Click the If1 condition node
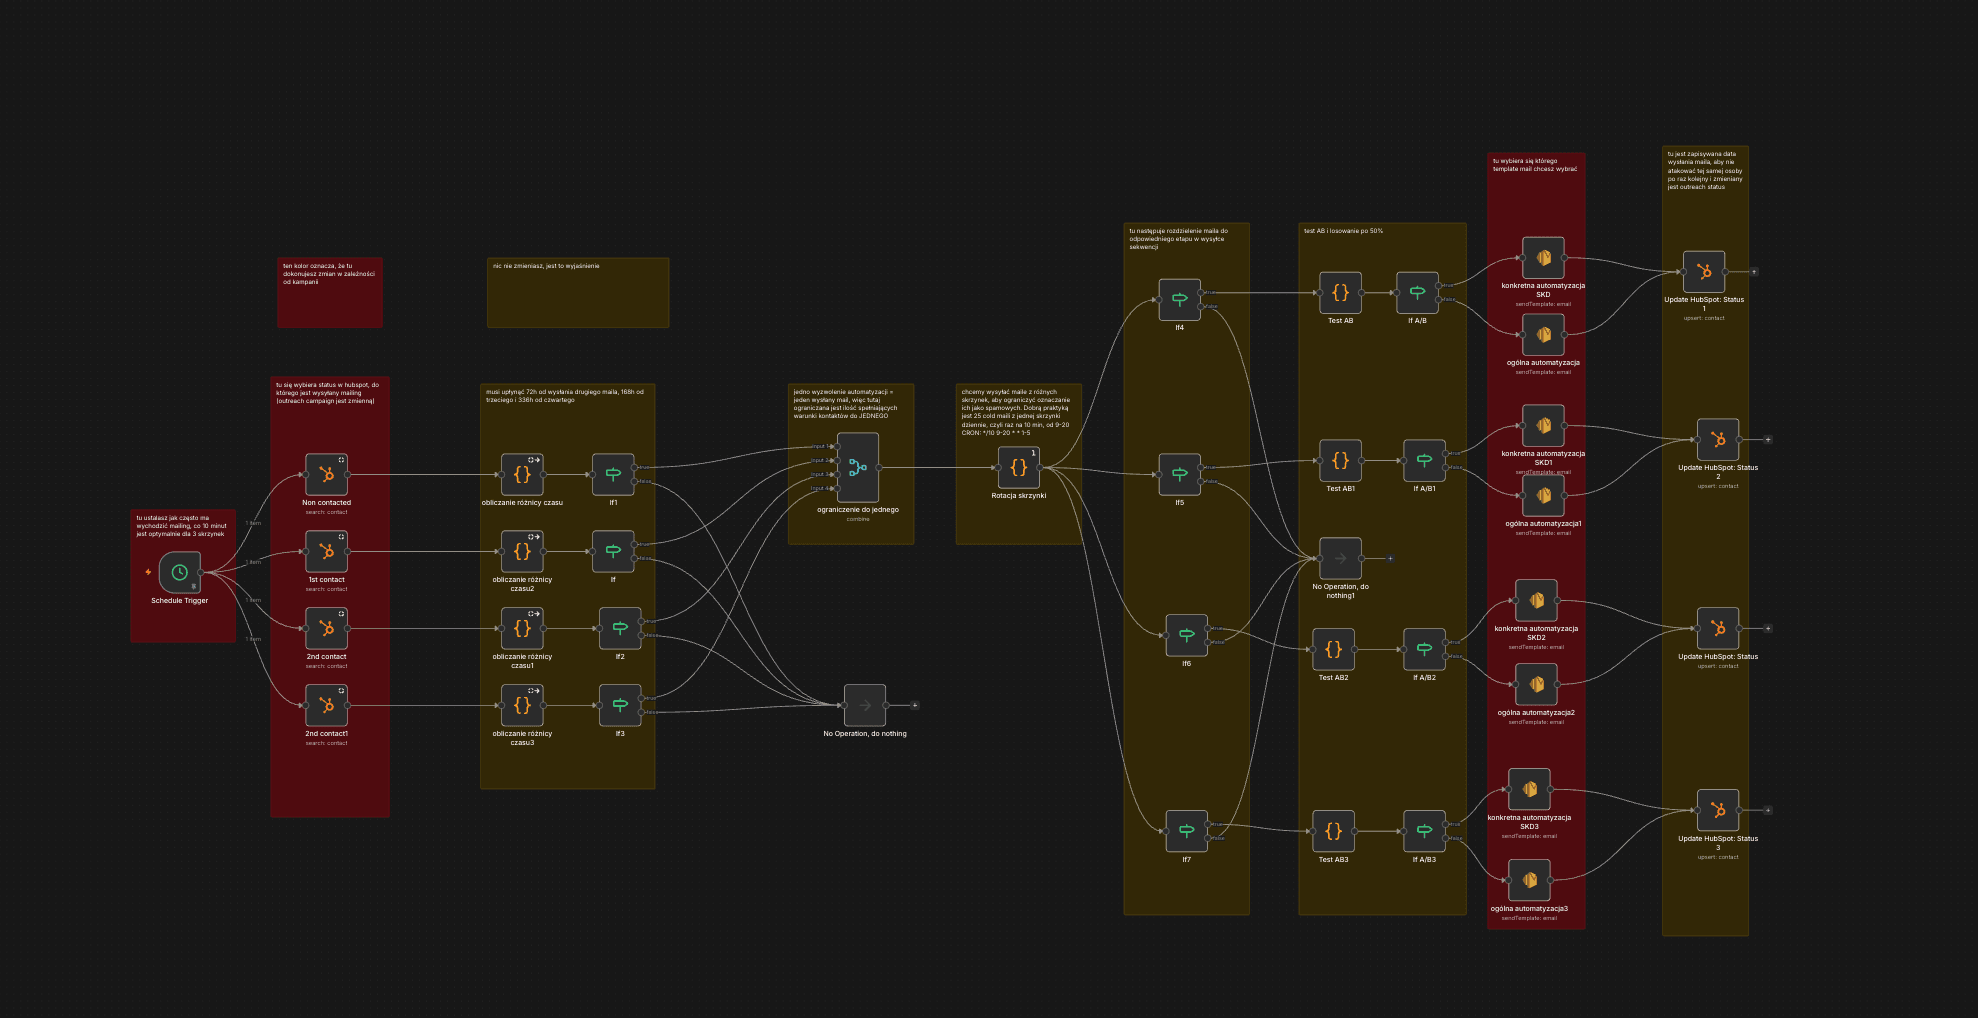Image resolution: width=1978 pixels, height=1018 pixels. click(613, 475)
